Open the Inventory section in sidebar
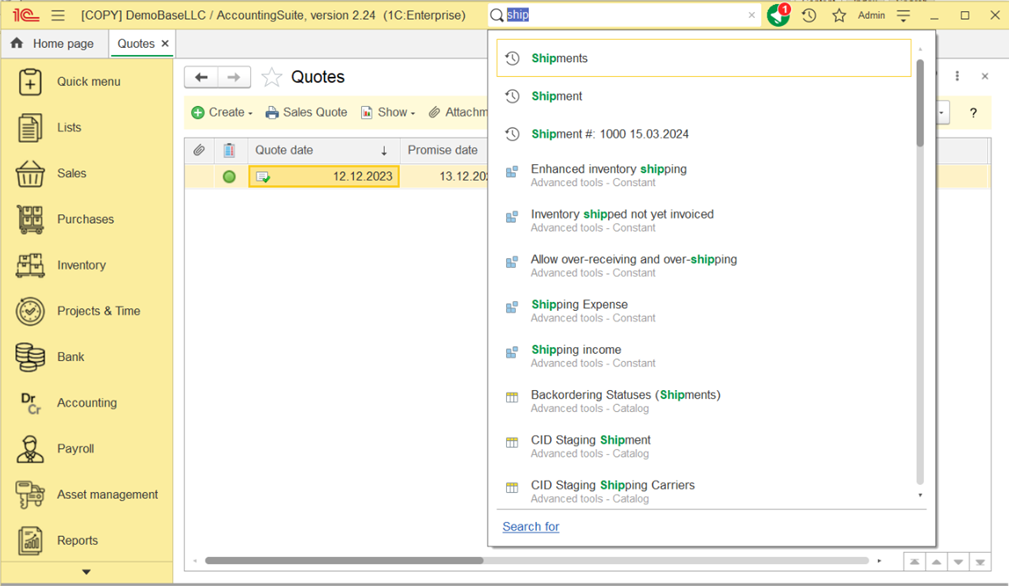This screenshot has width=1009, height=586. tap(81, 266)
